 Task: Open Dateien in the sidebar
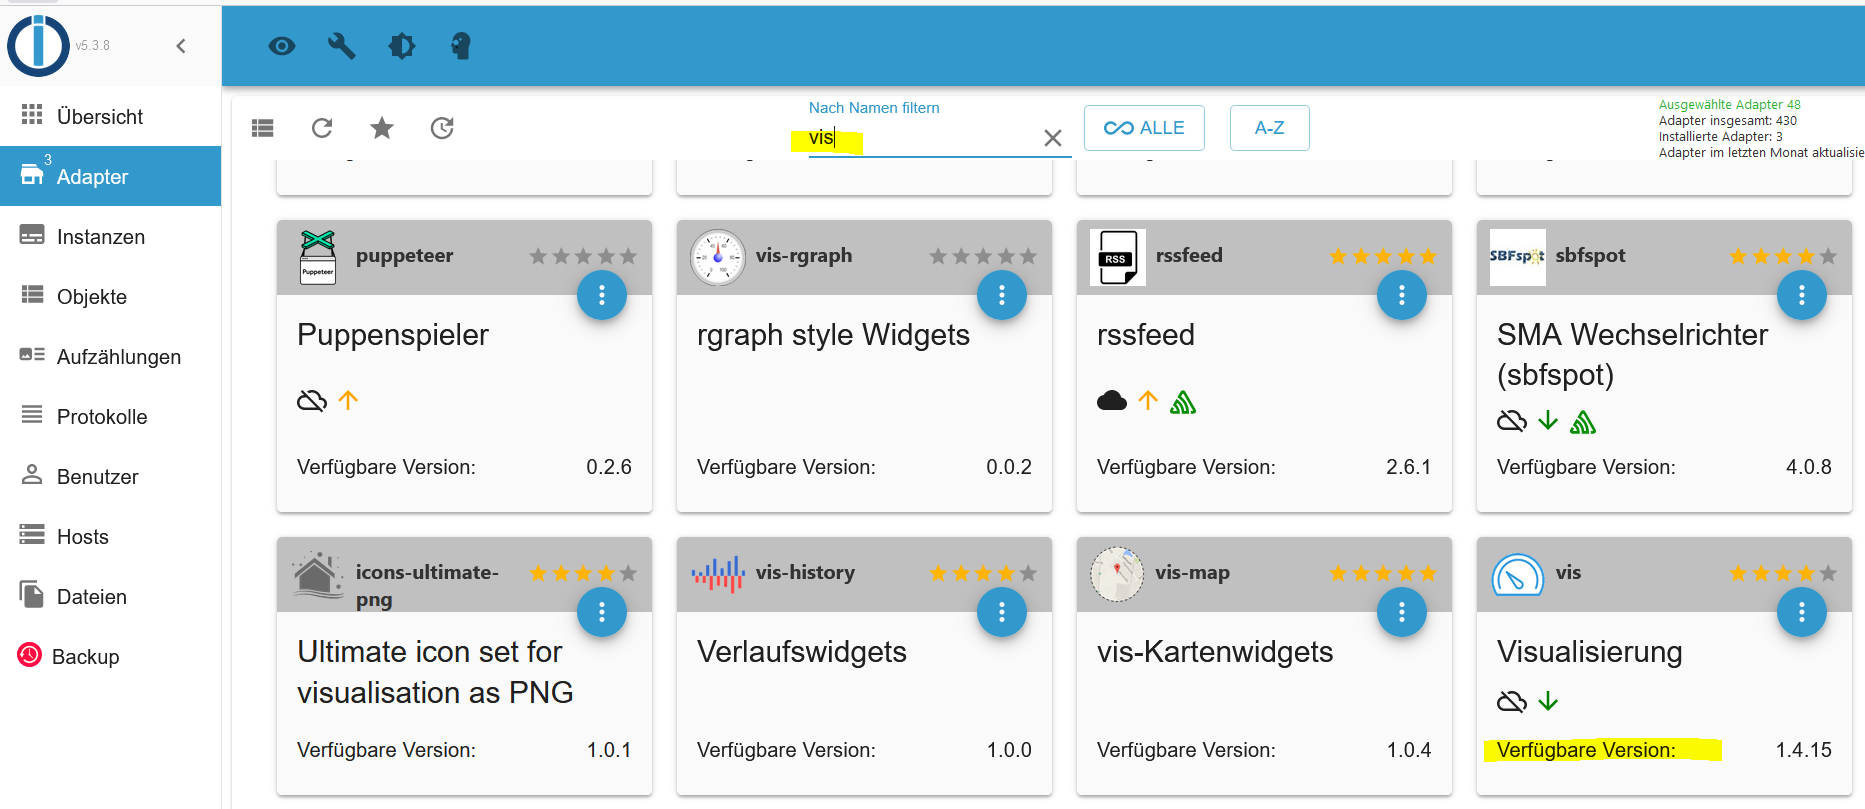110,596
